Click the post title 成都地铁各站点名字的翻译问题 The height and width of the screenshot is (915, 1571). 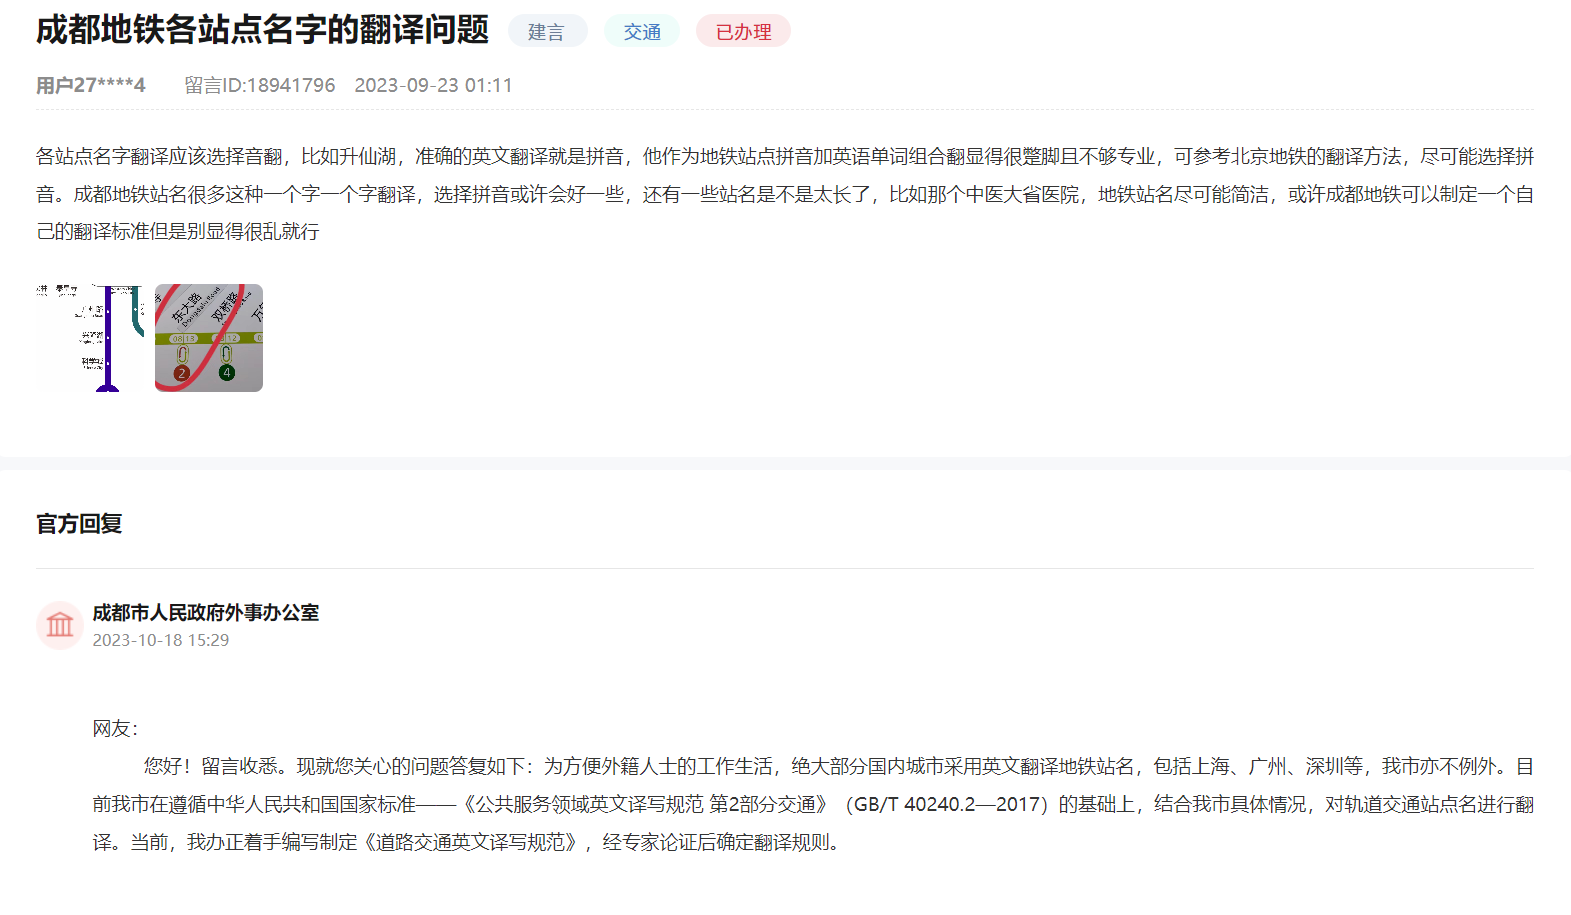point(262,30)
